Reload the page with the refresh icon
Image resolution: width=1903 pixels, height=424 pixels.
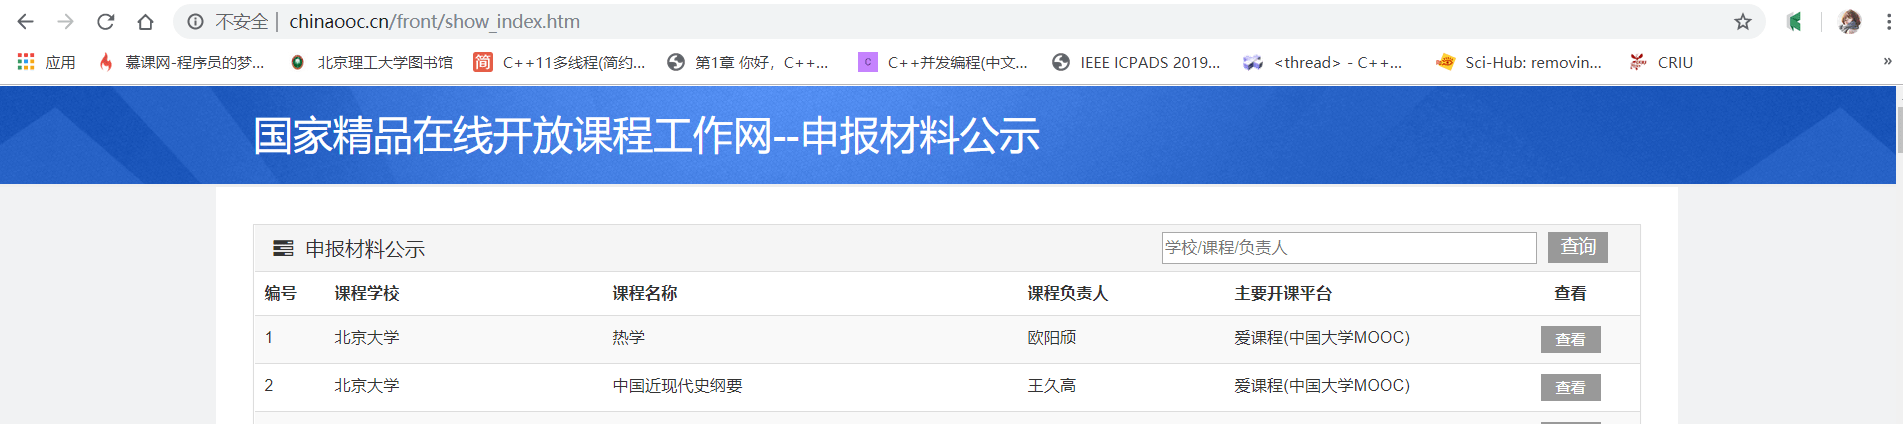click(106, 21)
